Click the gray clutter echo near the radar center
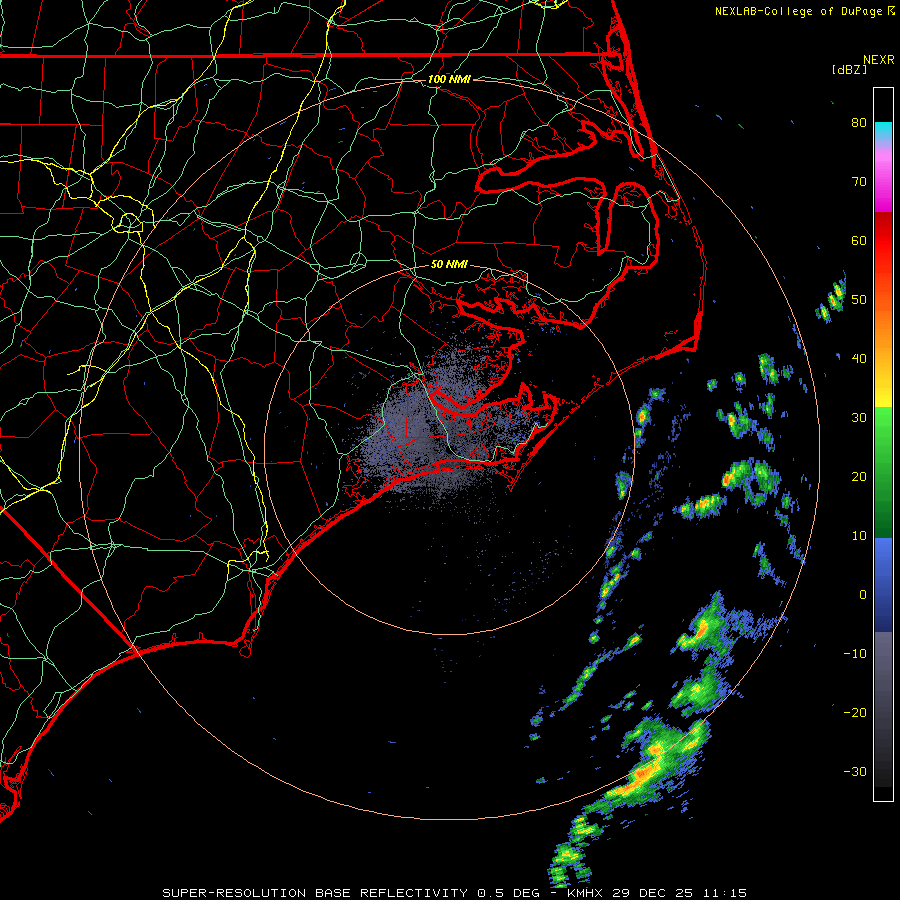The width and height of the screenshot is (900, 900). tap(436, 425)
